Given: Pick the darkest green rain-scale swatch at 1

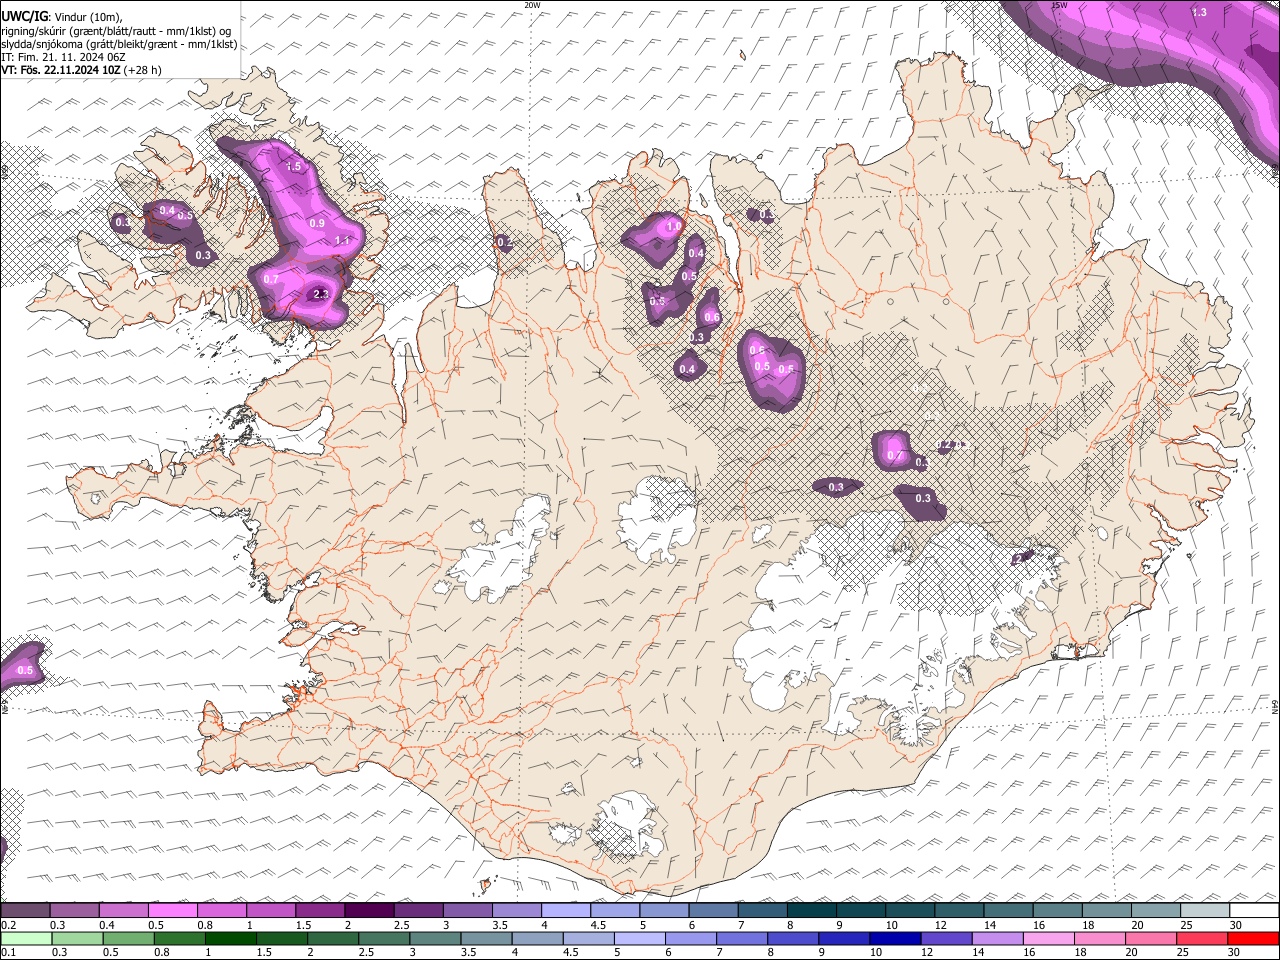Looking at the screenshot, I should [x=230, y=938].
